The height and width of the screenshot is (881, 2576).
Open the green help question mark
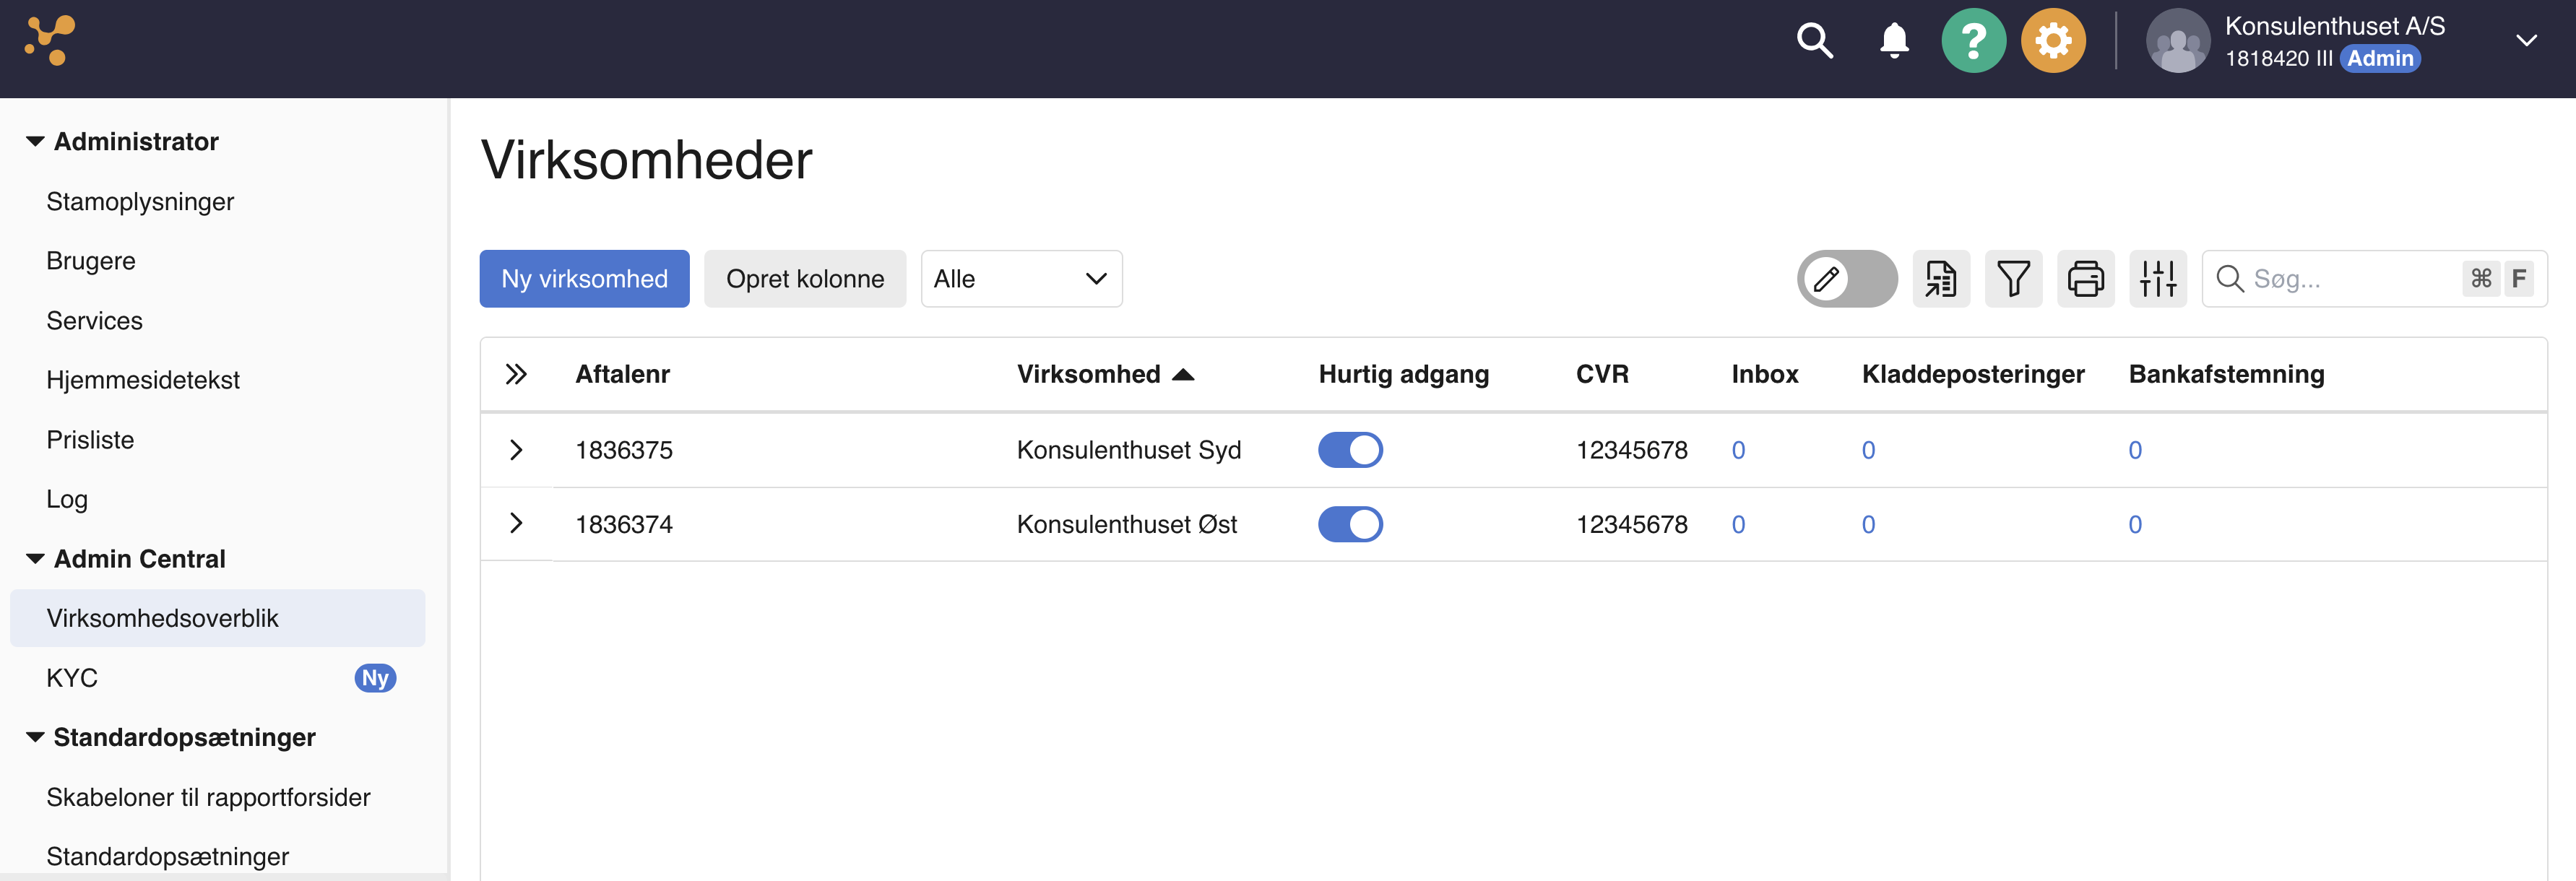(1973, 41)
